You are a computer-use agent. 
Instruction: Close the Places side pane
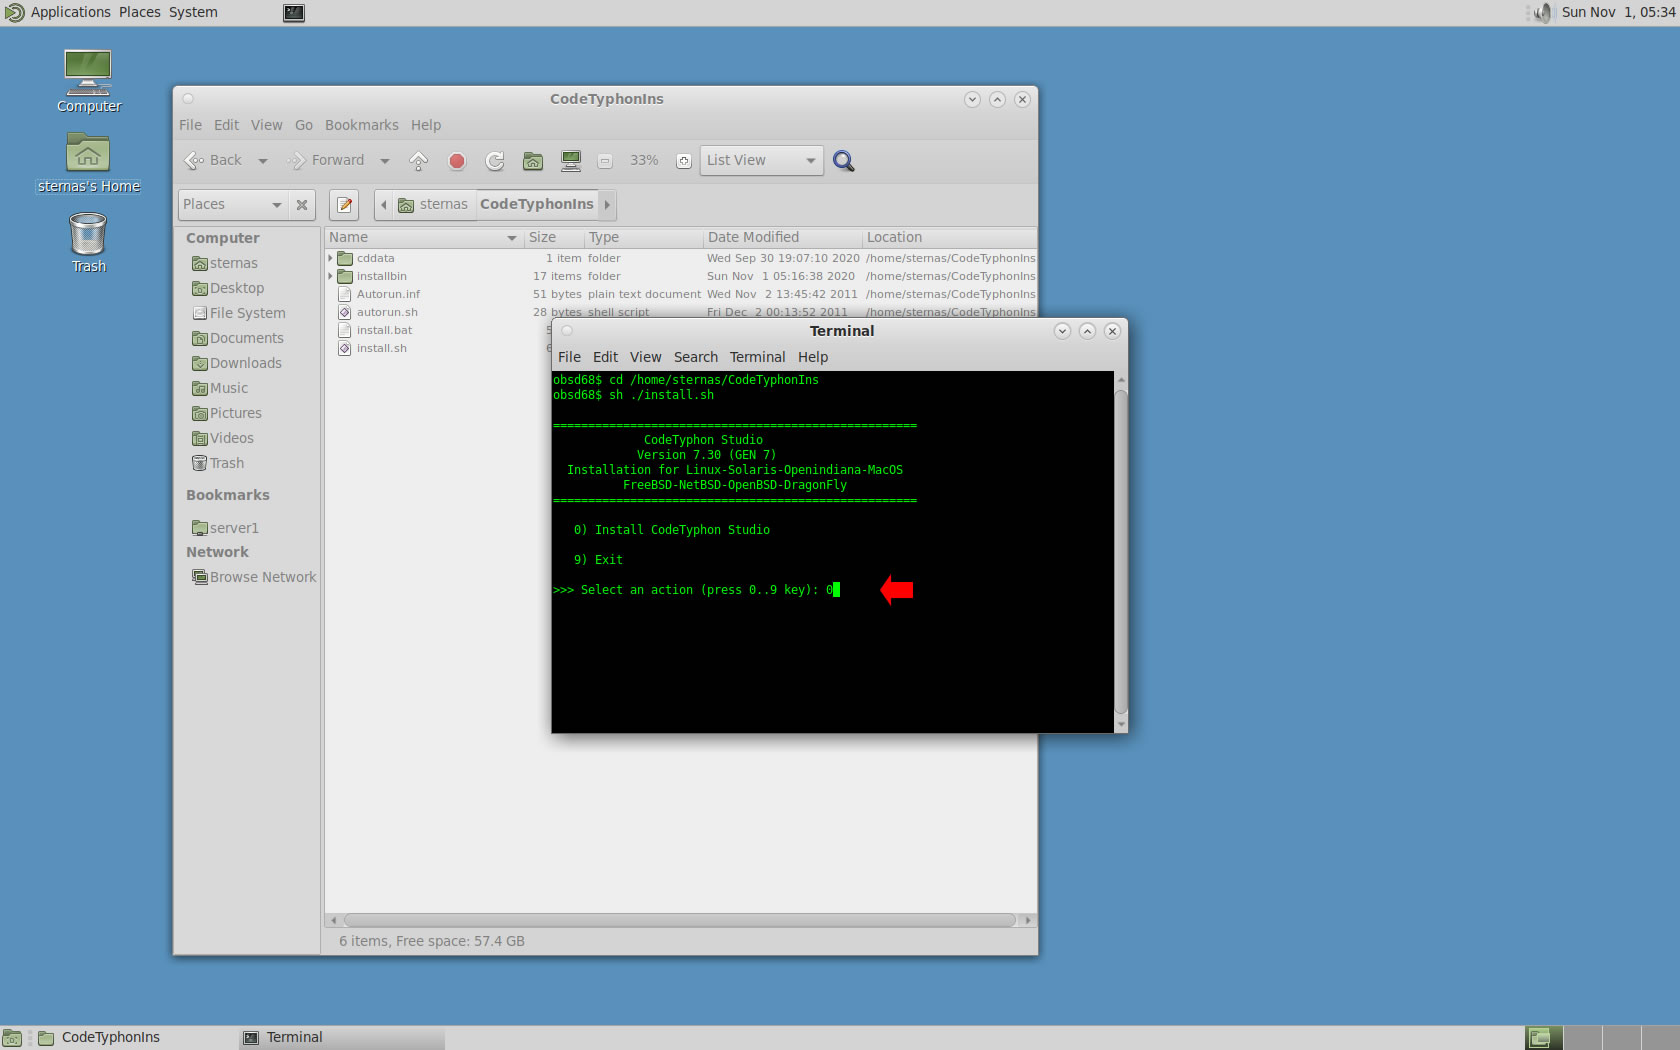pyautogui.click(x=302, y=205)
